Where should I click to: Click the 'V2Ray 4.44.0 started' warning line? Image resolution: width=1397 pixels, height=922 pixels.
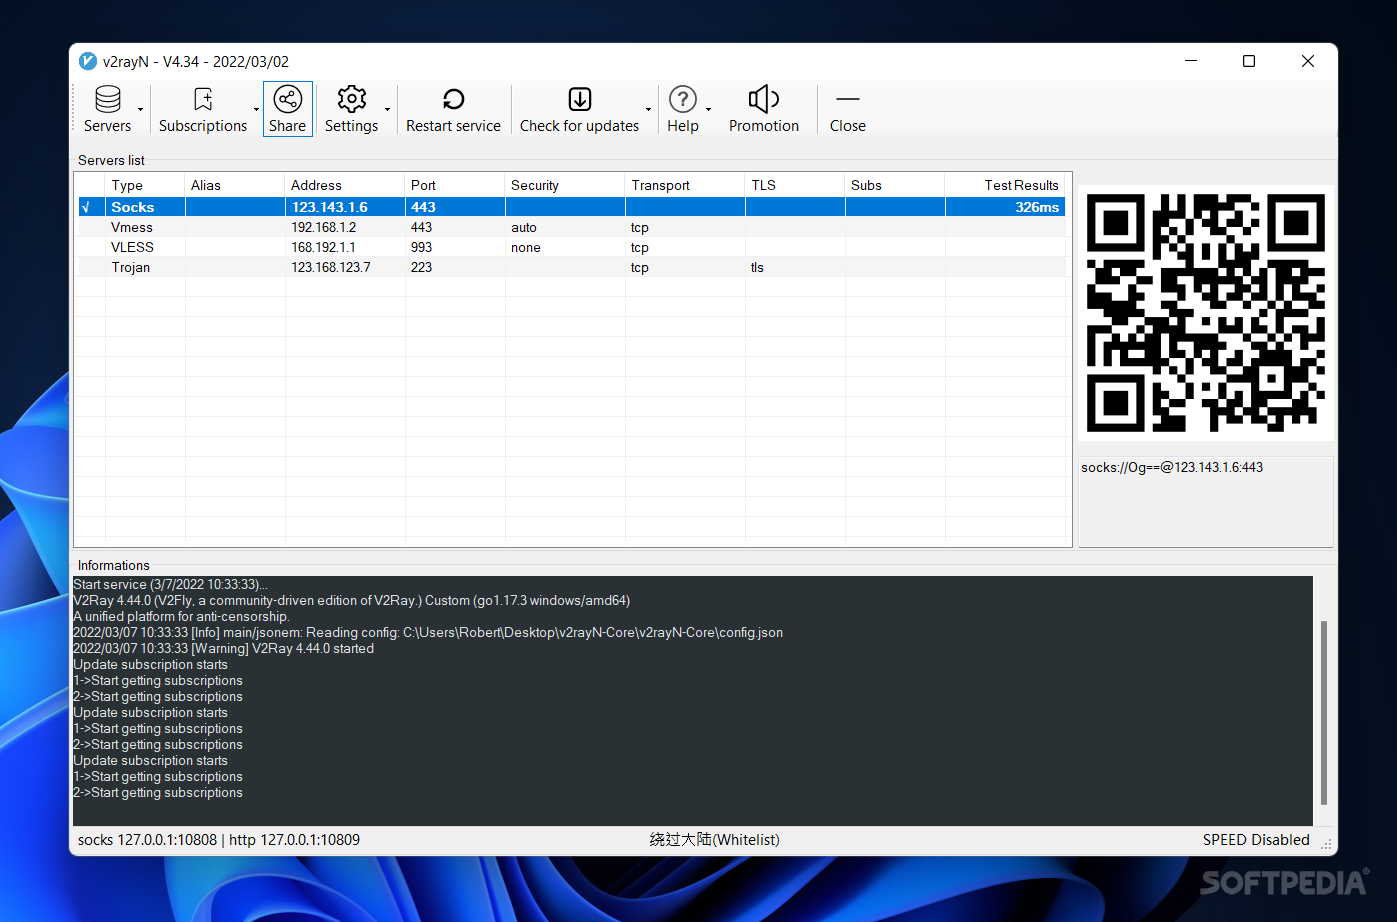(224, 648)
